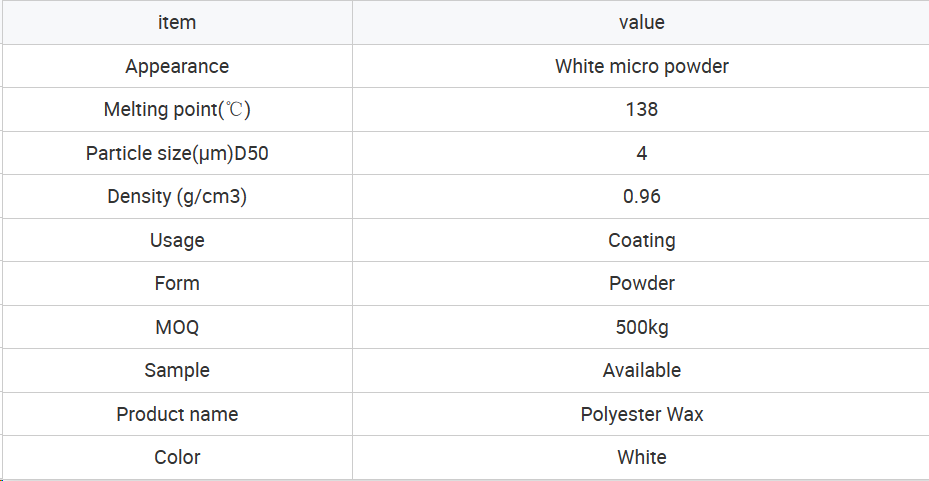Image resolution: width=929 pixels, height=481 pixels.
Task: Click the 'value' column header
Action: [x=642, y=23]
